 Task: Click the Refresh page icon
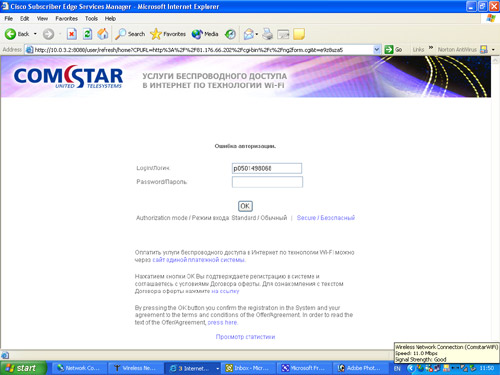click(x=87, y=34)
